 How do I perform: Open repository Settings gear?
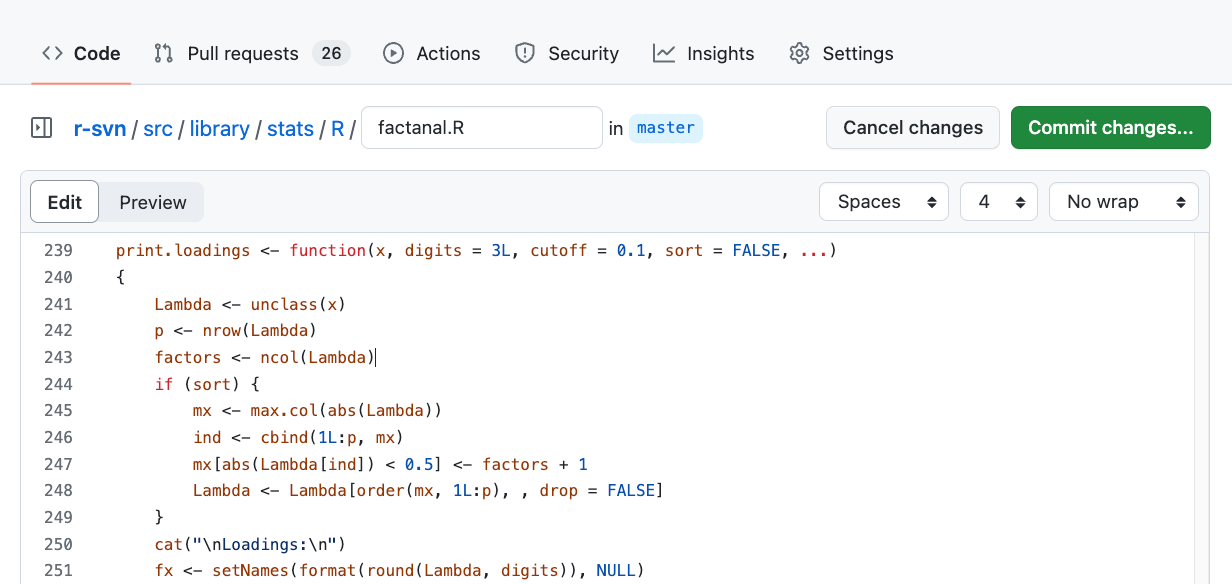click(x=840, y=53)
